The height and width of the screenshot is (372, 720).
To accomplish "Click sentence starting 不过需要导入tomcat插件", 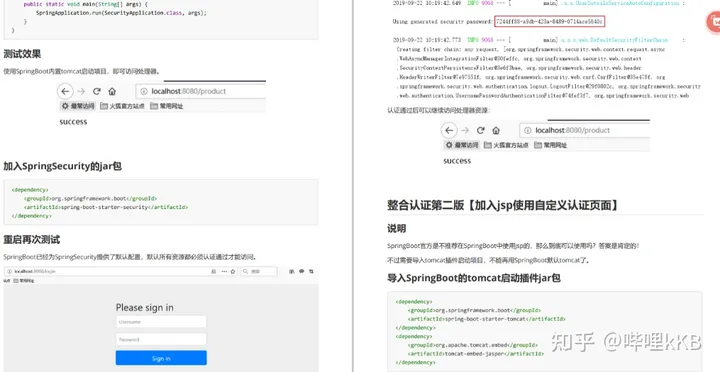I will pyautogui.click(x=488, y=260).
